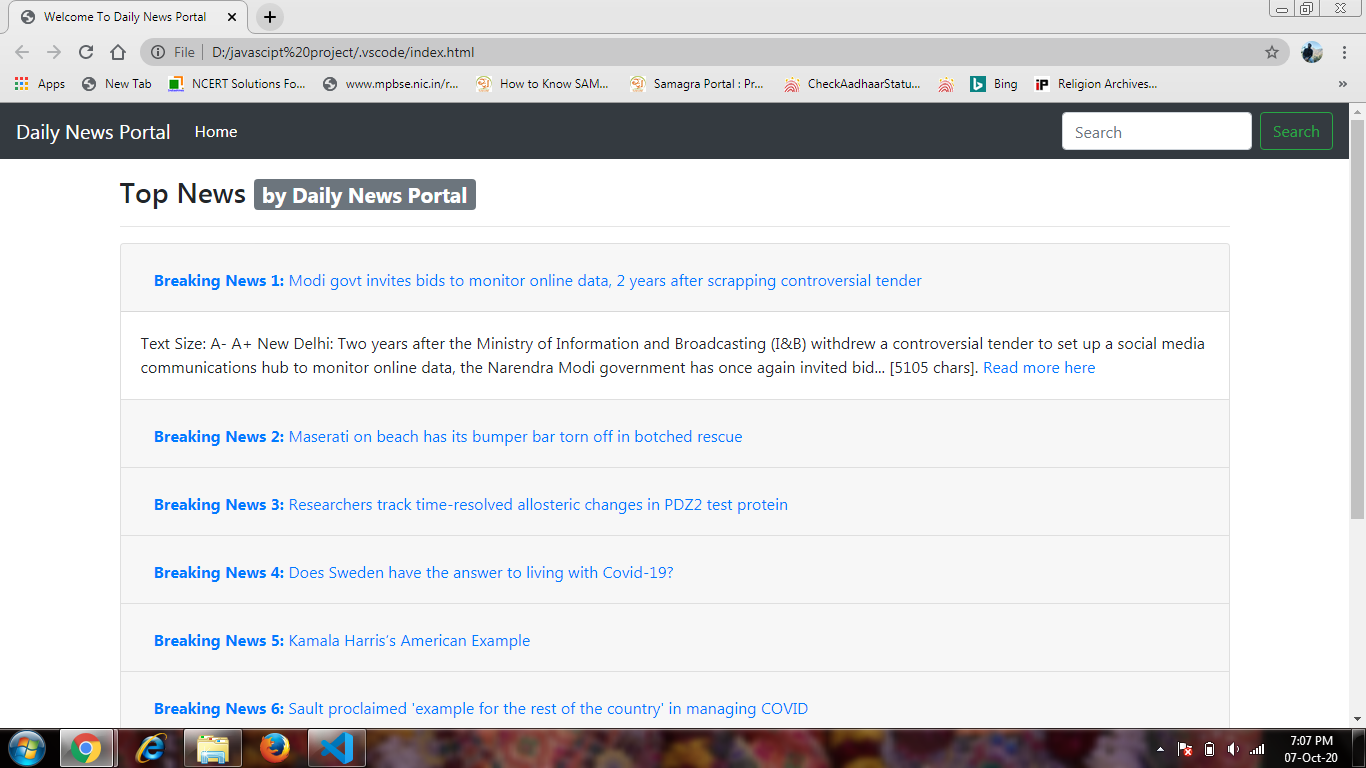The image size is (1366, 768).
Task: Click the by Daily News Portal badge
Action: (365, 195)
